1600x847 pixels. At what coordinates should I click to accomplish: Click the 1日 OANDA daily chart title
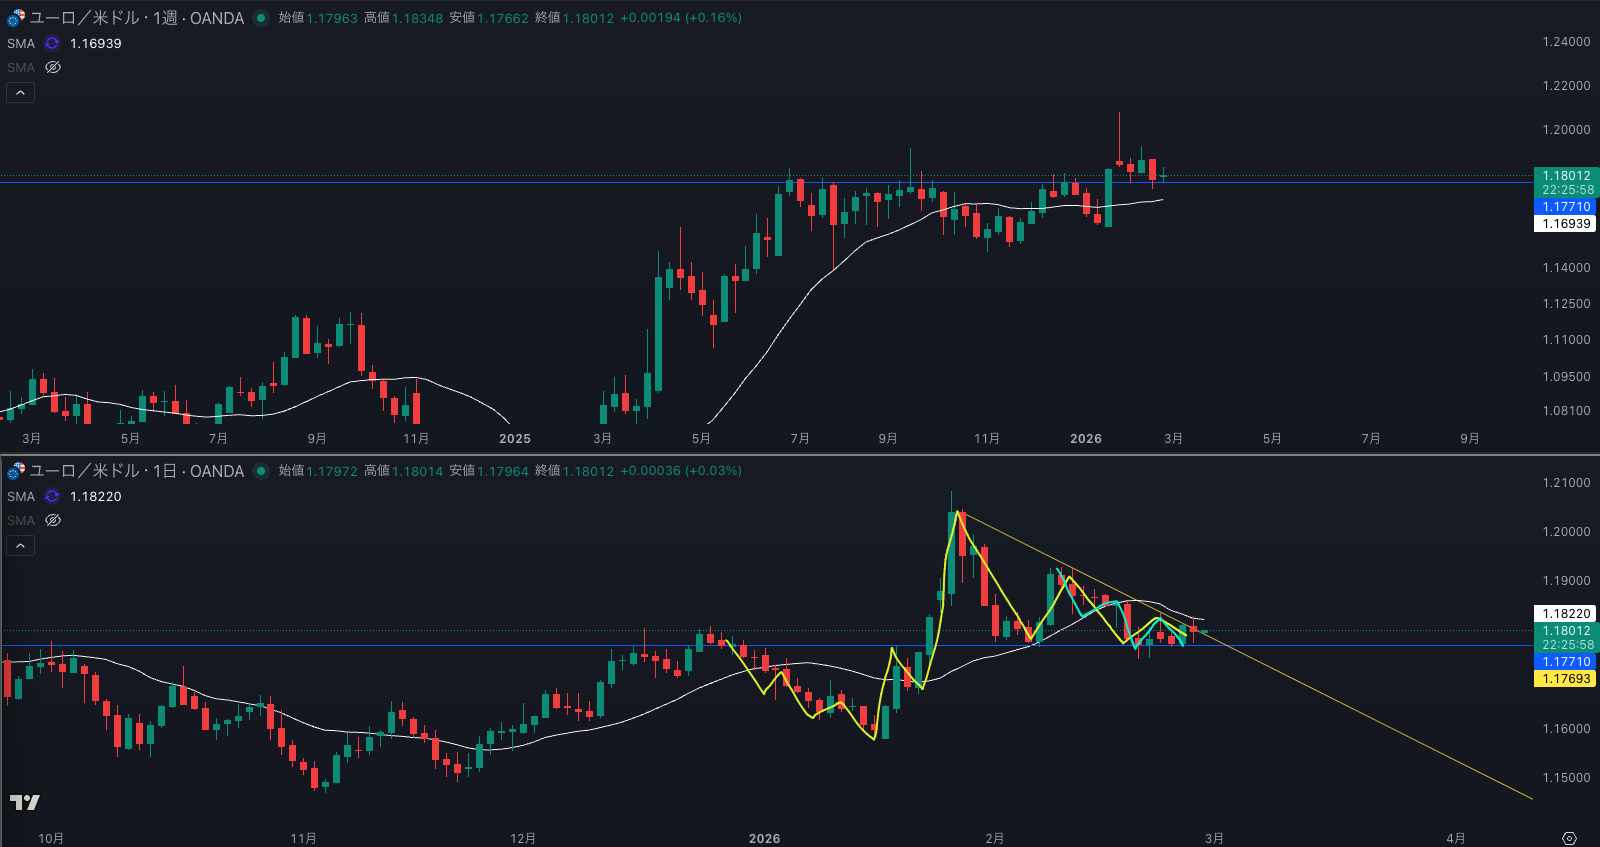coord(136,471)
